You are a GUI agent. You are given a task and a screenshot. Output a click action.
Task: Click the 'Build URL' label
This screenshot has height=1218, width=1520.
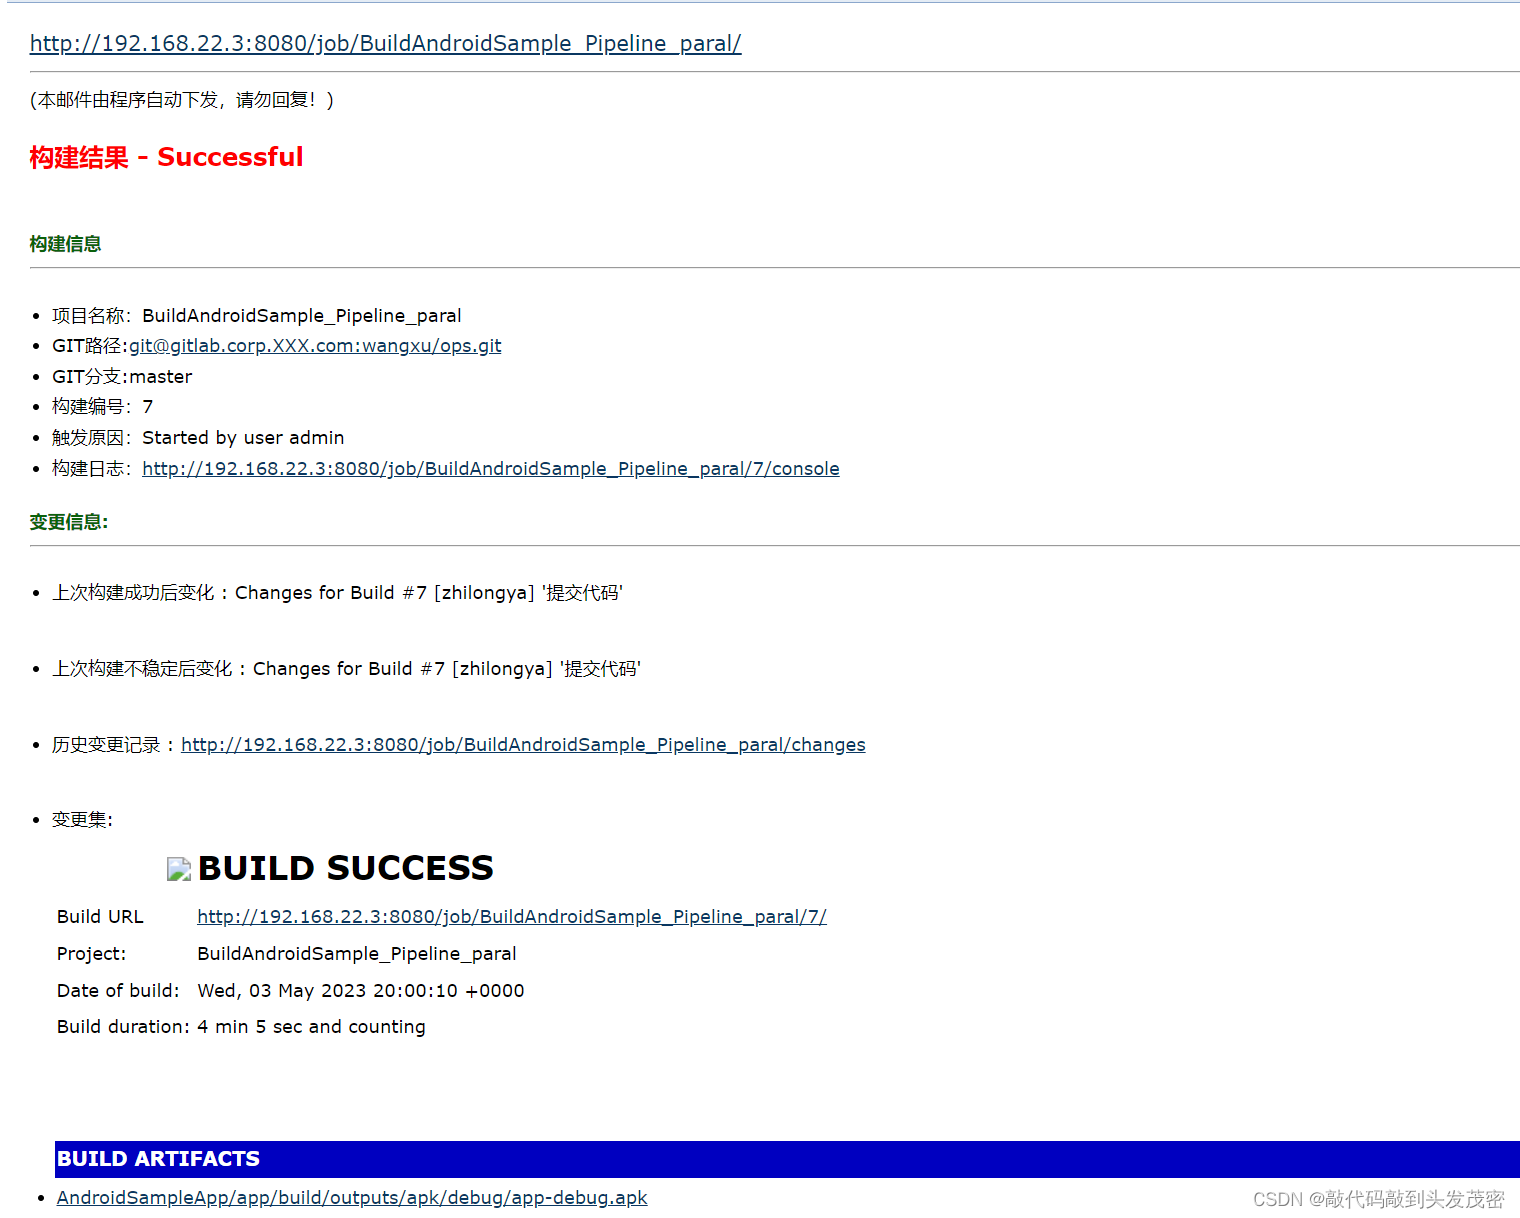pyautogui.click(x=100, y=916)
